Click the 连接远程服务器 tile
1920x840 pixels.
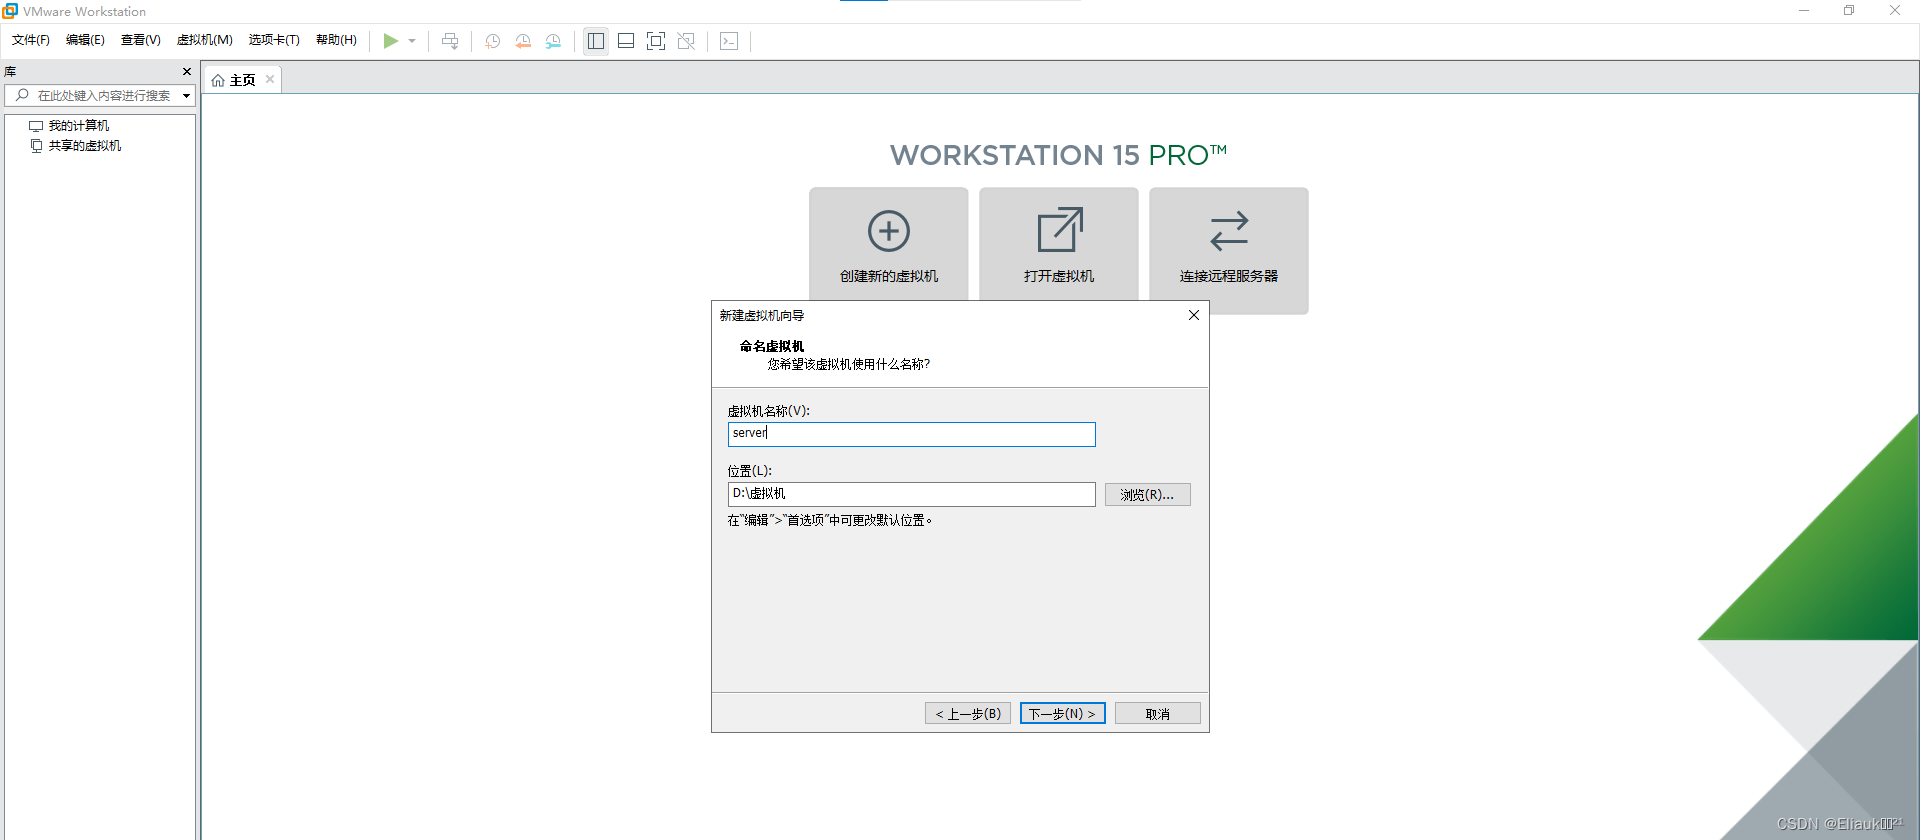1229,251
